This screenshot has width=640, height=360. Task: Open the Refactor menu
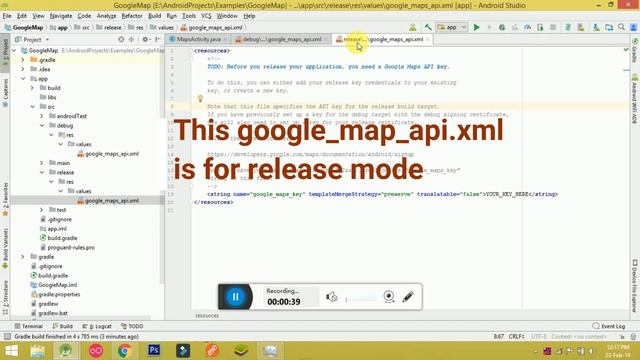(132, 16)
